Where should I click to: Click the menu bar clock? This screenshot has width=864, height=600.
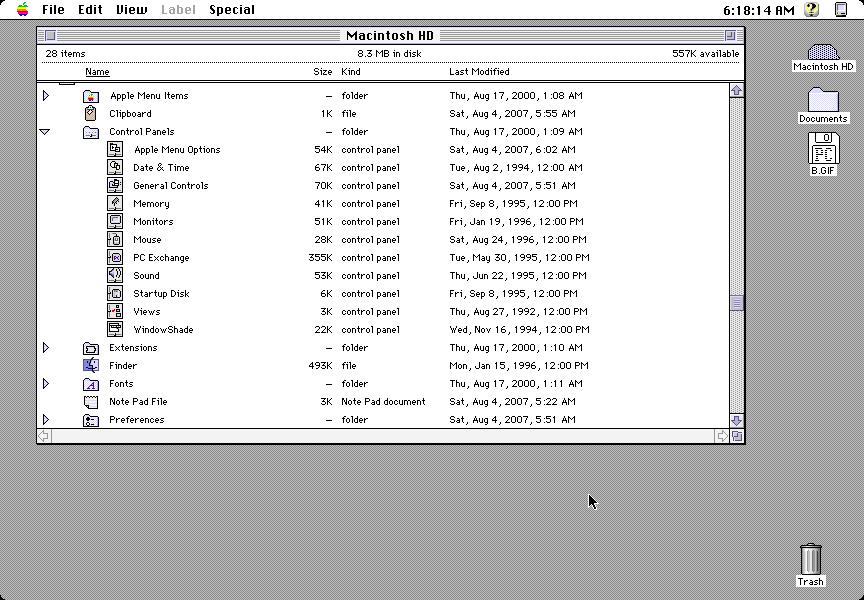[x=759, y=10]
